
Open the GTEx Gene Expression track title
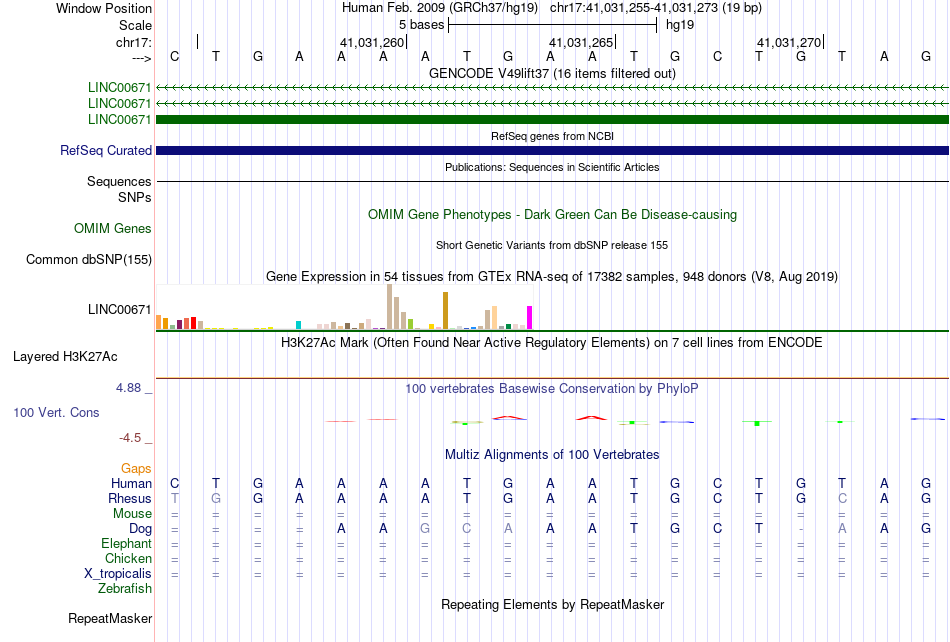coord(552,276)
